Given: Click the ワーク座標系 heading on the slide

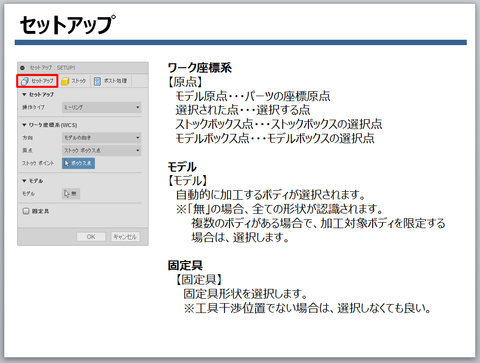Looking at the screenshot, I should (x=199, y=68).
